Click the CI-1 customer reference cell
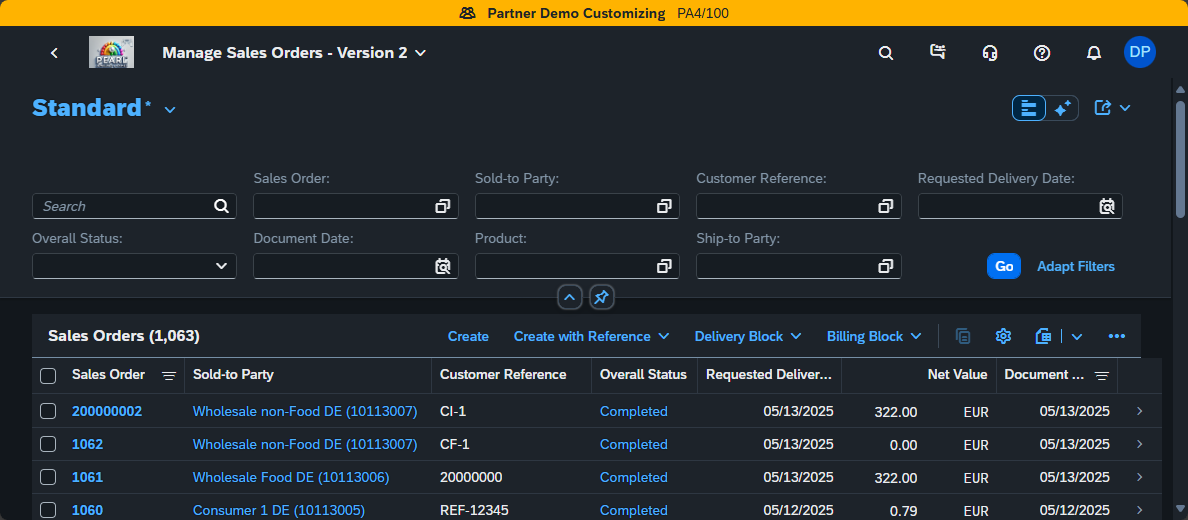This screenshot has height=520, width=1188. pyautogui.click(x=454, y=412)
